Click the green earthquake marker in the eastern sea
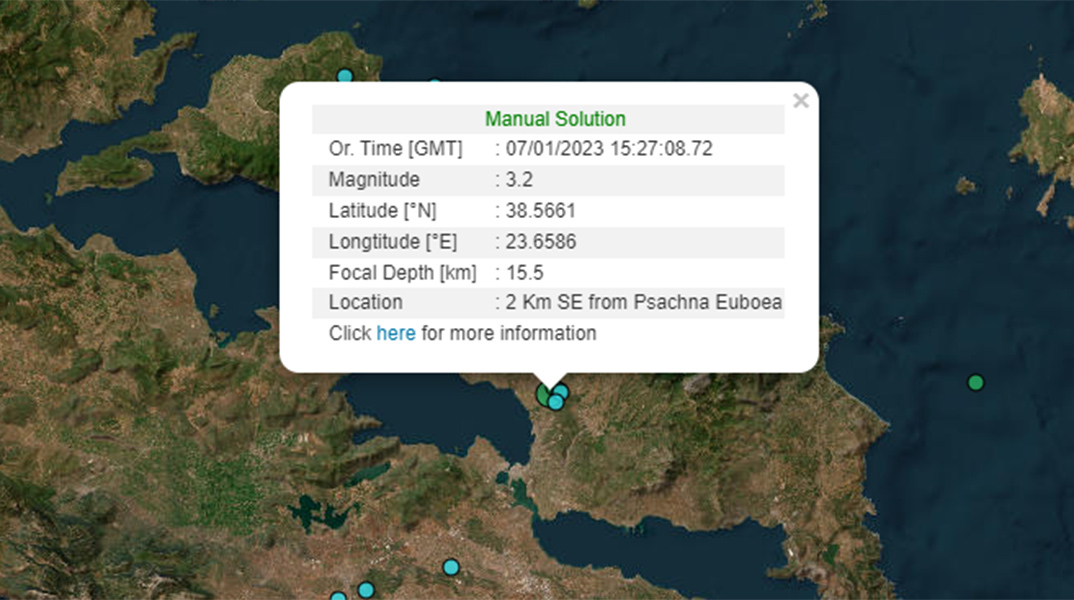 click(976, 382)
